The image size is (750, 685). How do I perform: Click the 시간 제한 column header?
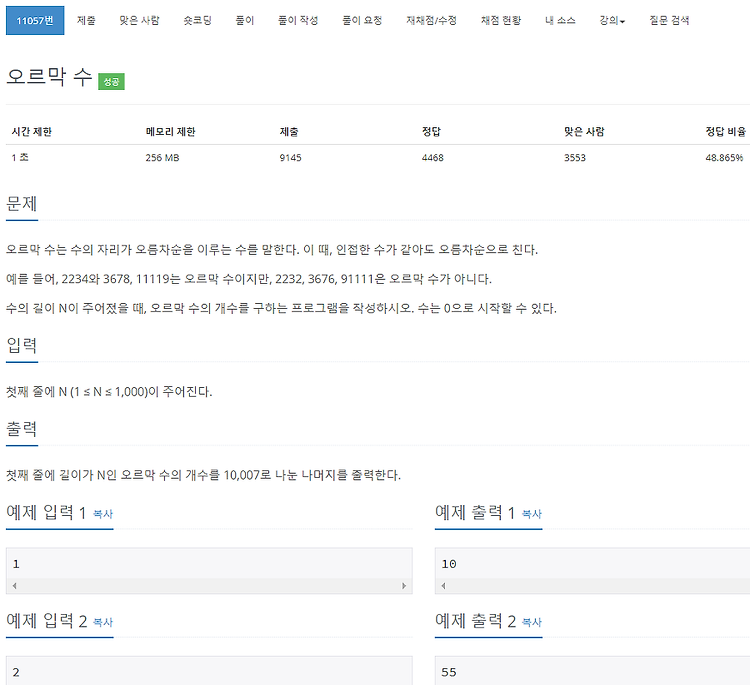(x=32, y=132)
